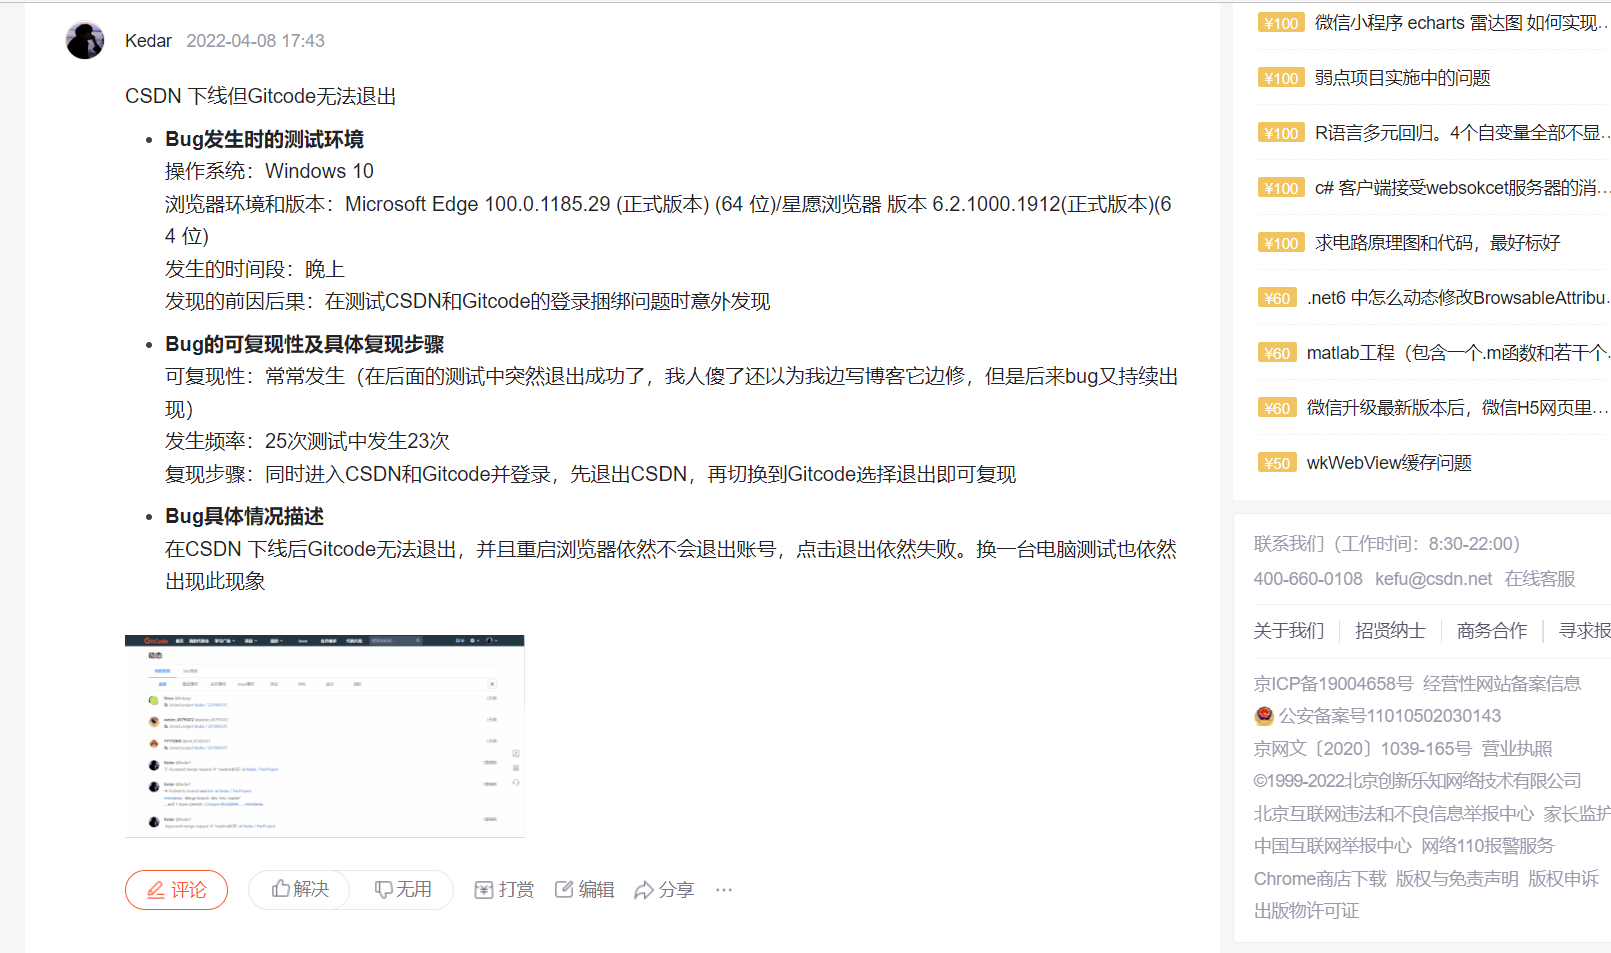Open the 关于我们 footer menu item
Viewport: 1611px width, 953px height.
[1289, 630]
